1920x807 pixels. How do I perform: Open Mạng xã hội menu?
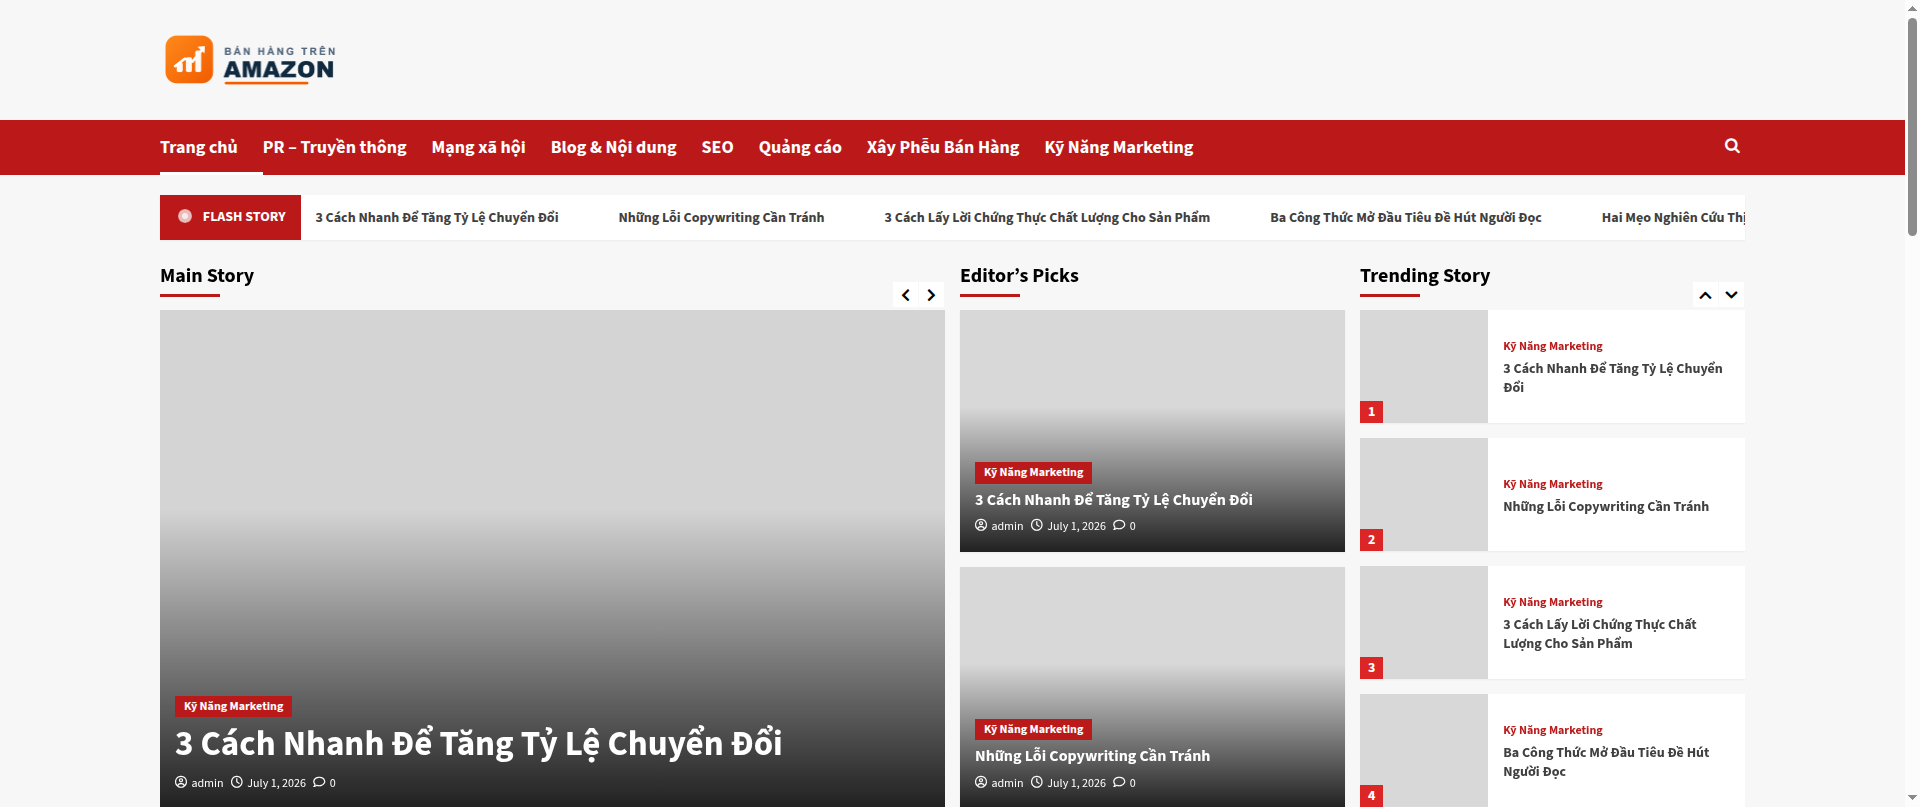[478, 147]
